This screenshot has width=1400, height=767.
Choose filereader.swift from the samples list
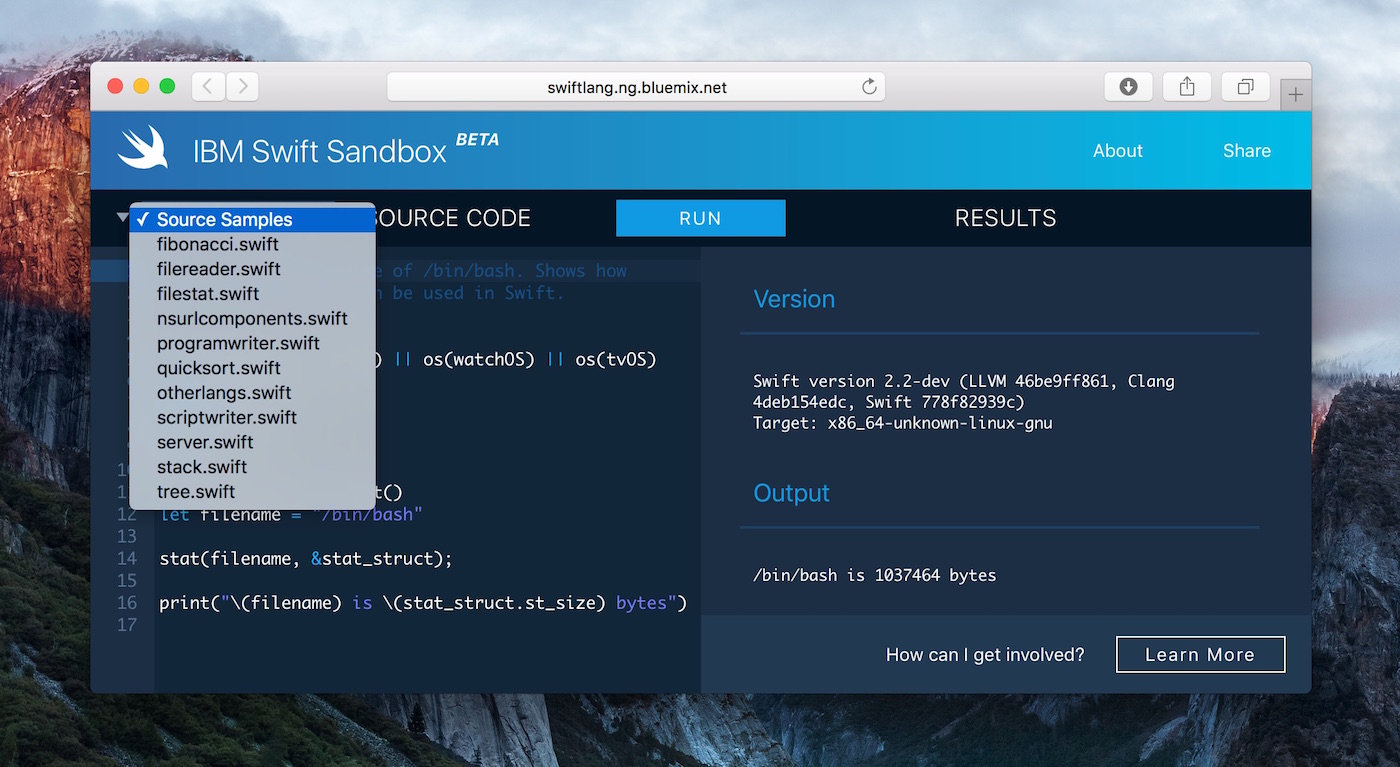252,269
